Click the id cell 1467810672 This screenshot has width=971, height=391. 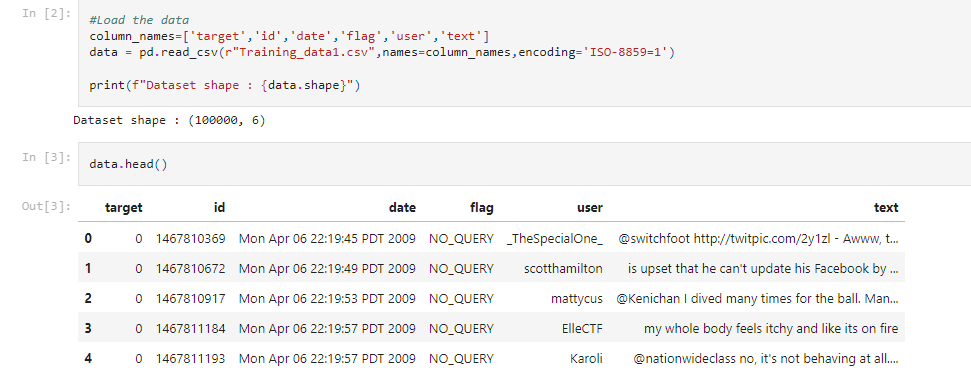pyautogui.click(x=191, y=269)
